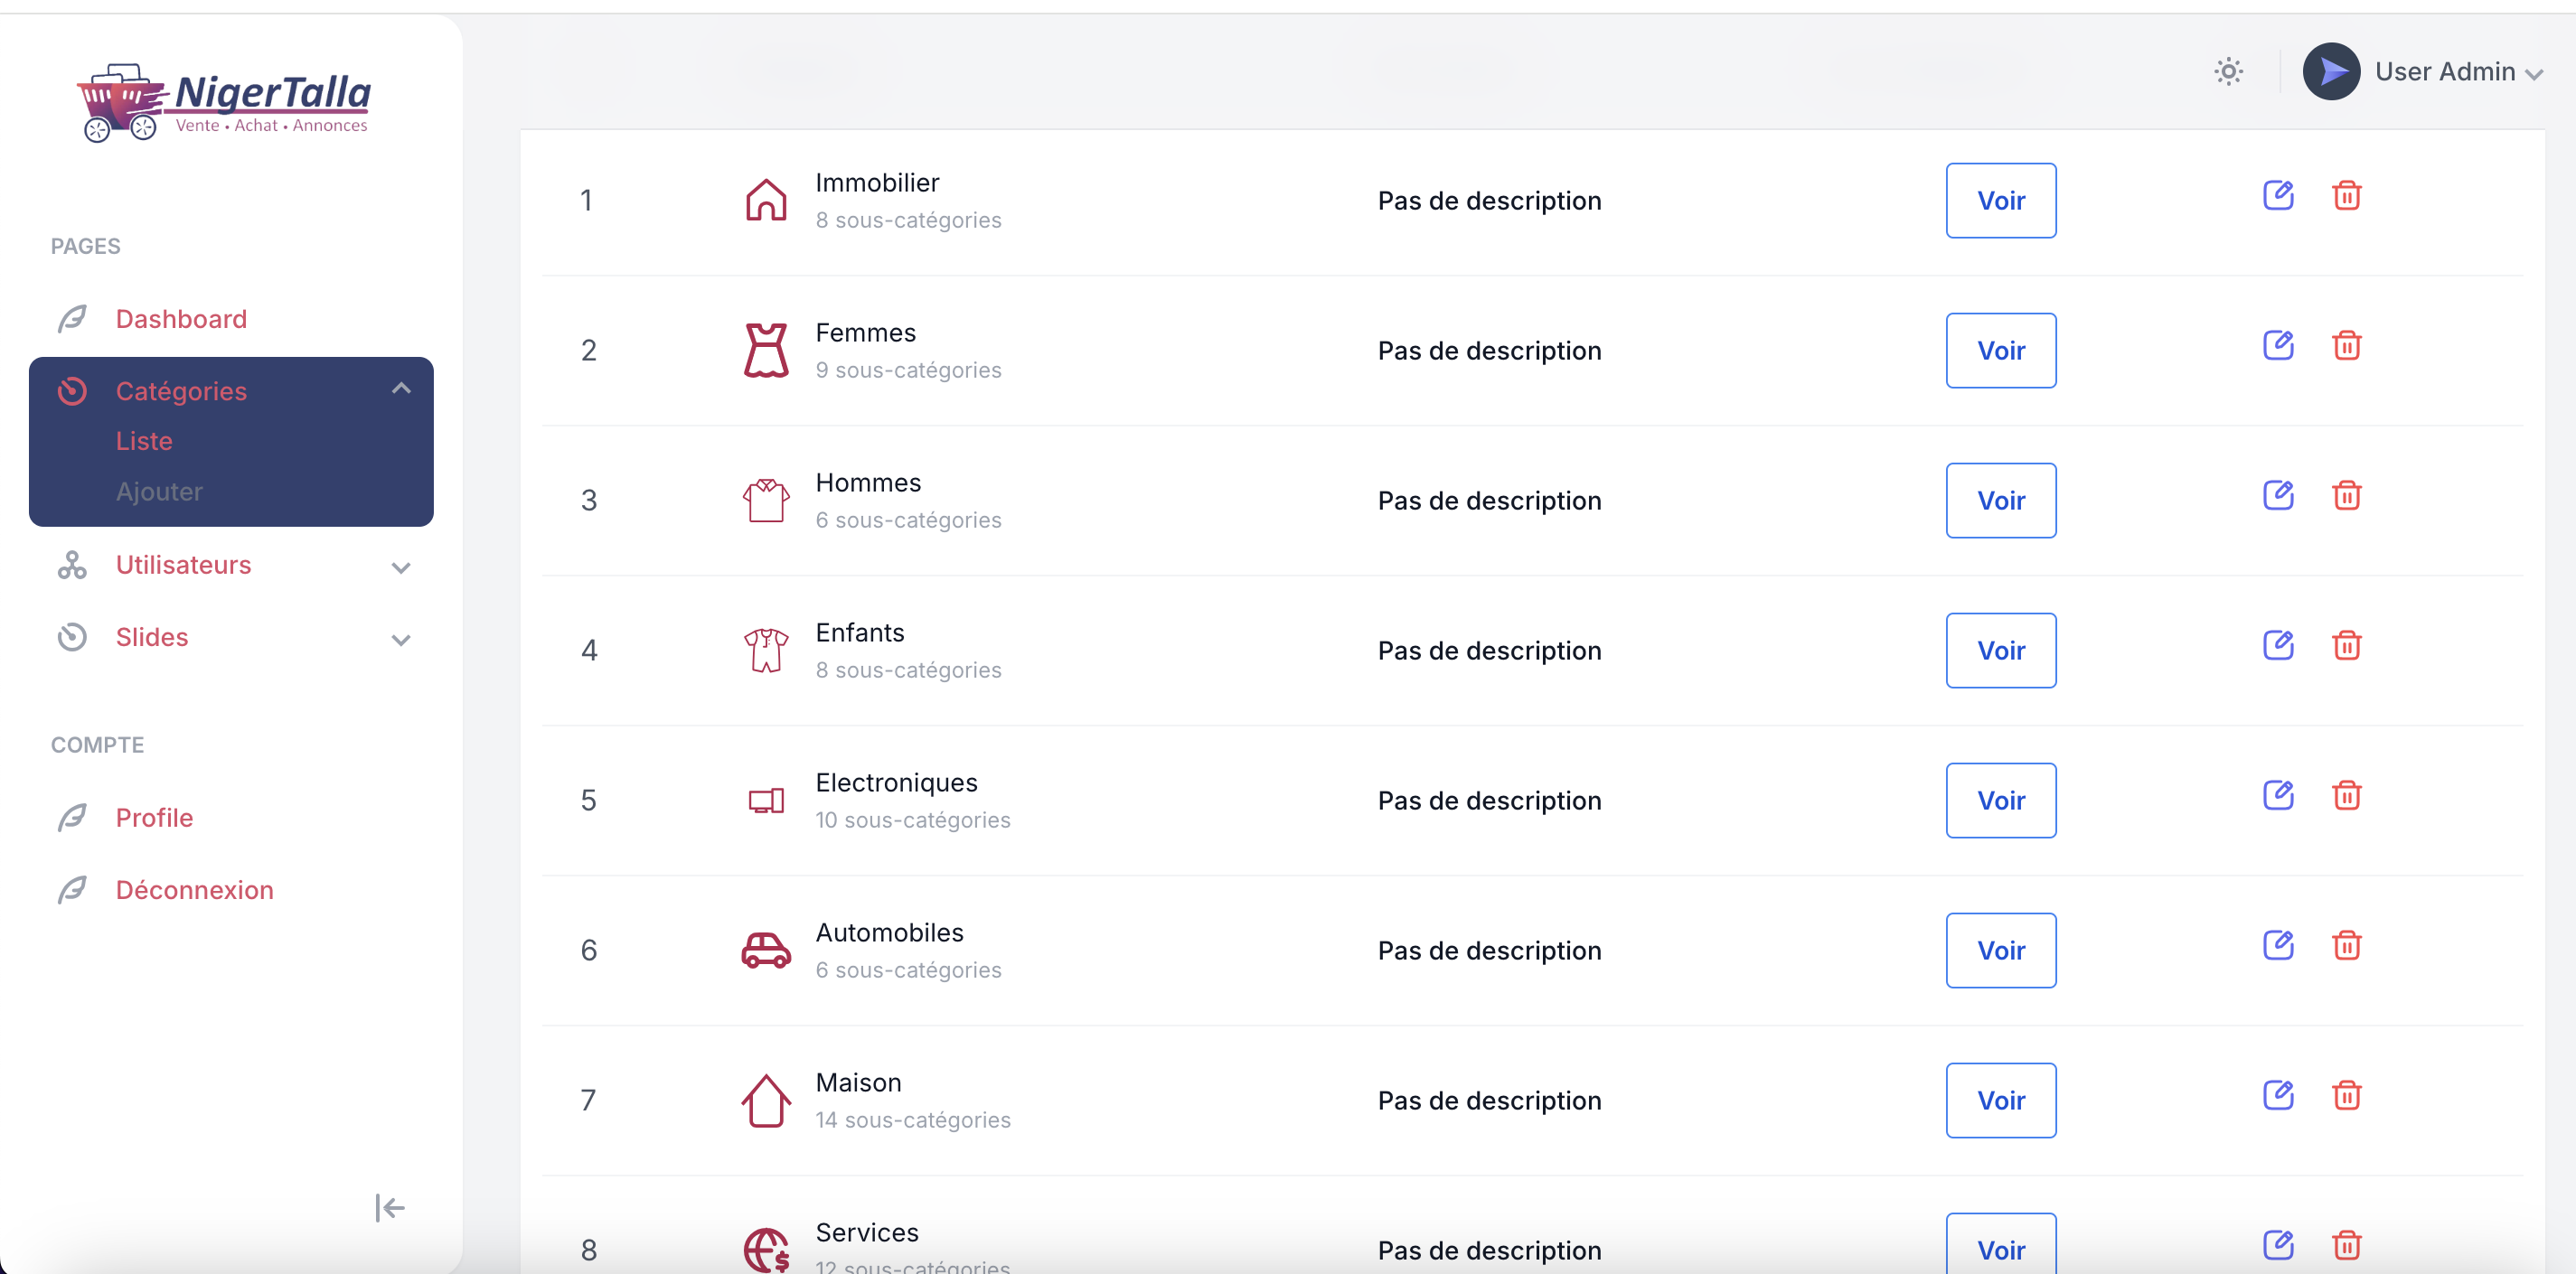Edit the Automobiles category
The height and width of the screenshot is (1274, 2576).
pos(2278,945)
